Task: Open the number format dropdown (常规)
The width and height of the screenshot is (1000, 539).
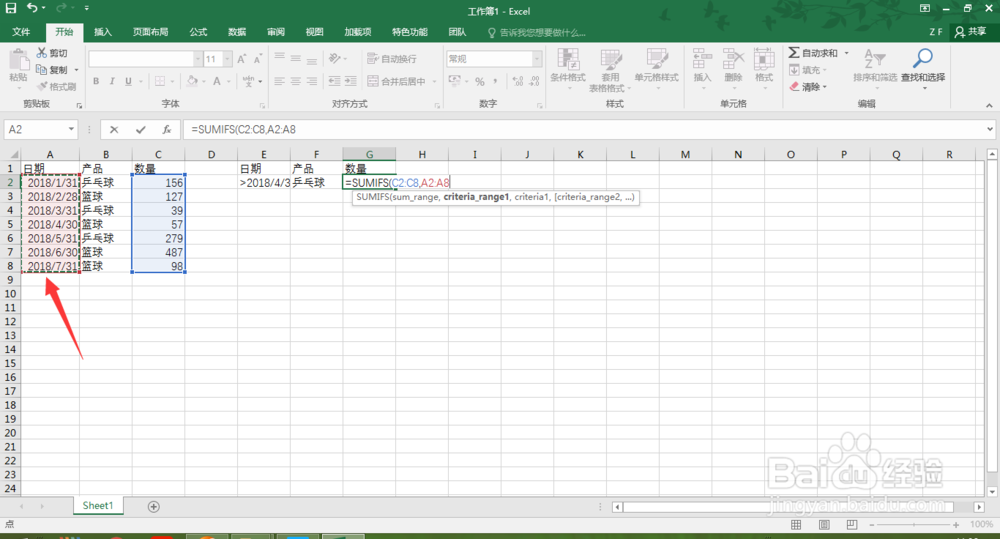Action: (x=537, y=59)
